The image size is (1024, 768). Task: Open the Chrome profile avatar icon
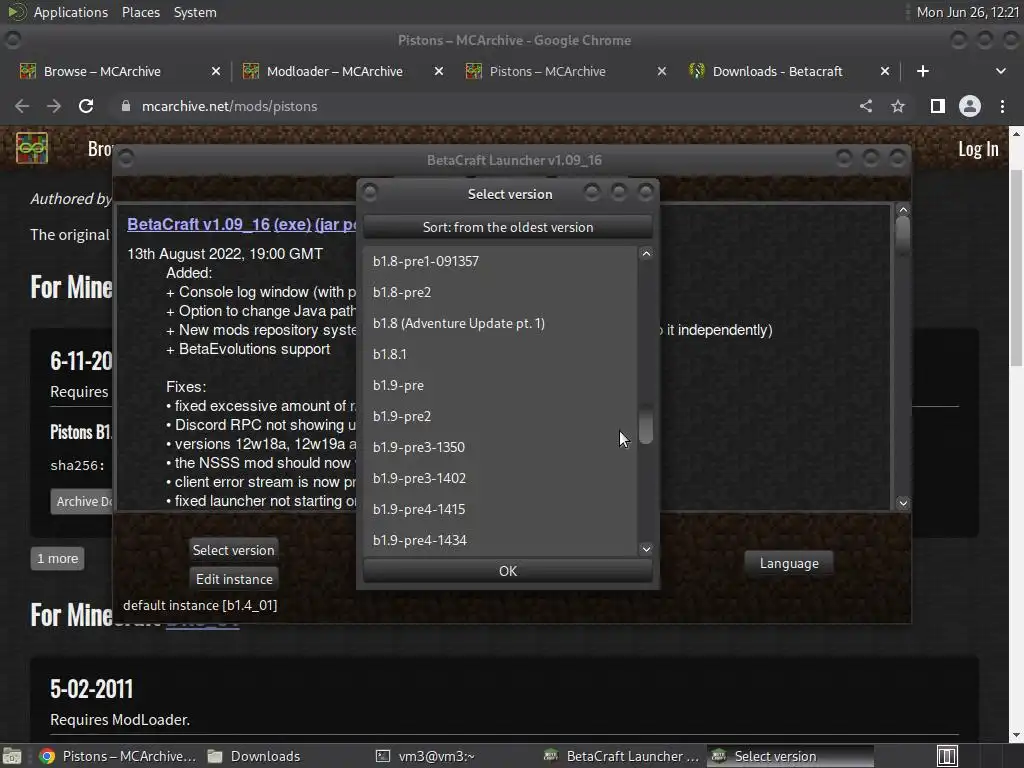970,106
